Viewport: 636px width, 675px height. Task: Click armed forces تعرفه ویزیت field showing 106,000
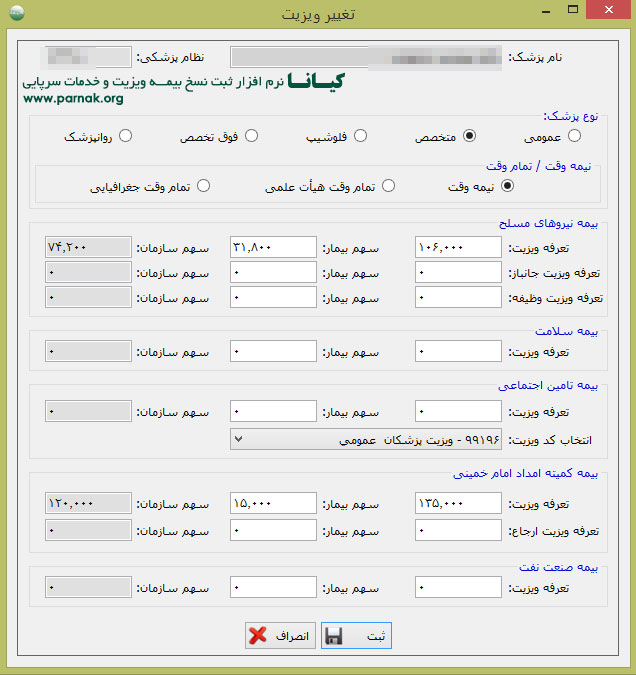pos(458,247)
